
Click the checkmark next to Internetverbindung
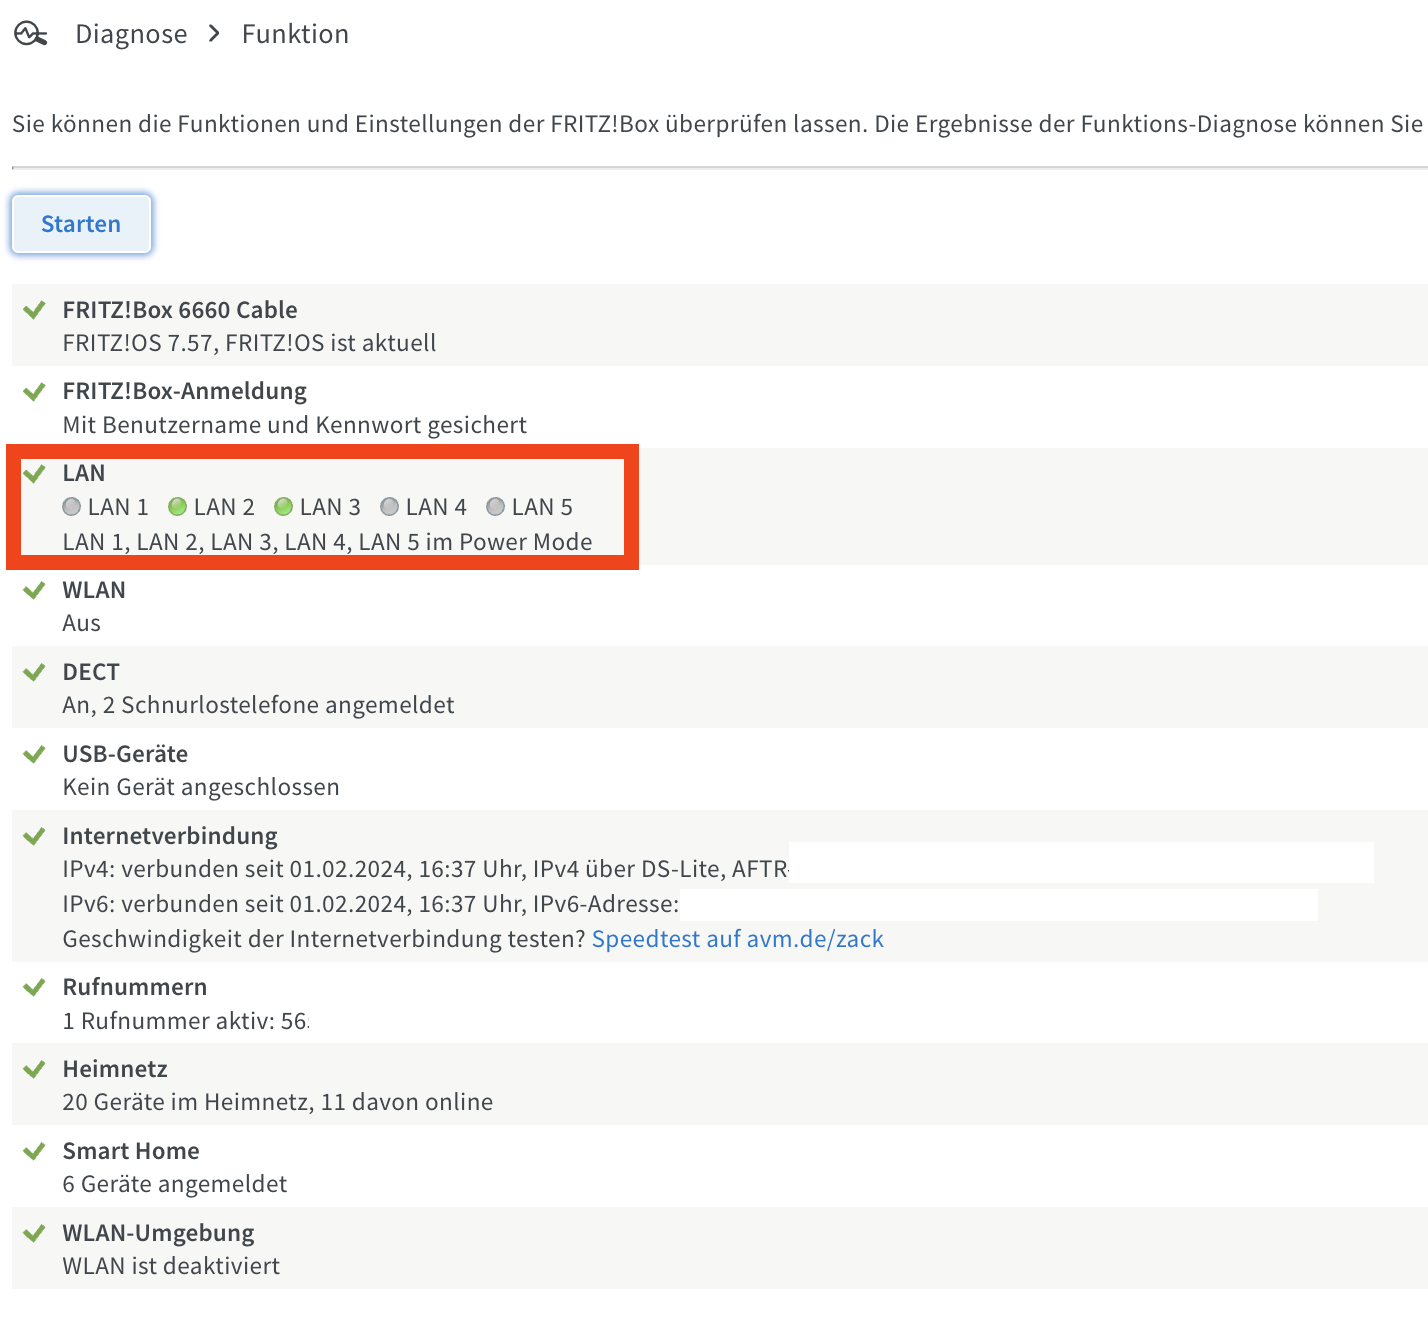point(35,836)
